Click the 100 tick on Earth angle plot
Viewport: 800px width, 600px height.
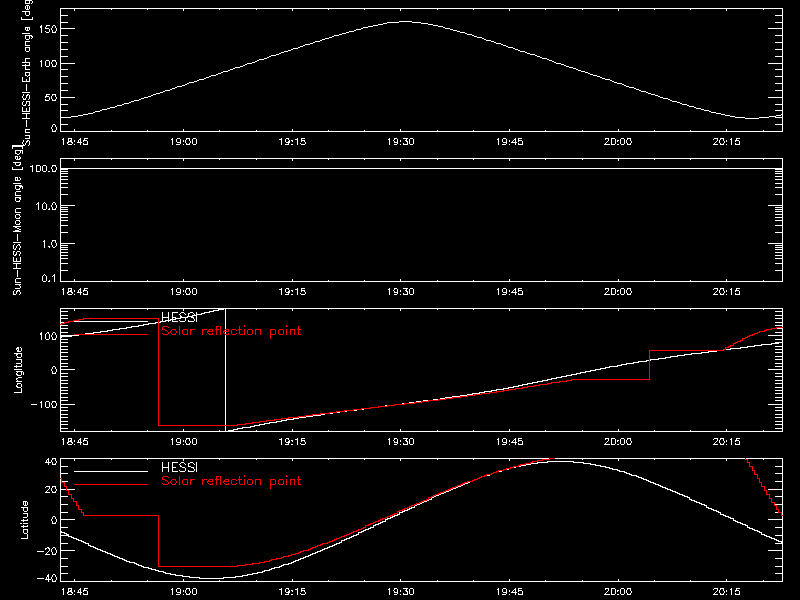click(48, 64)
